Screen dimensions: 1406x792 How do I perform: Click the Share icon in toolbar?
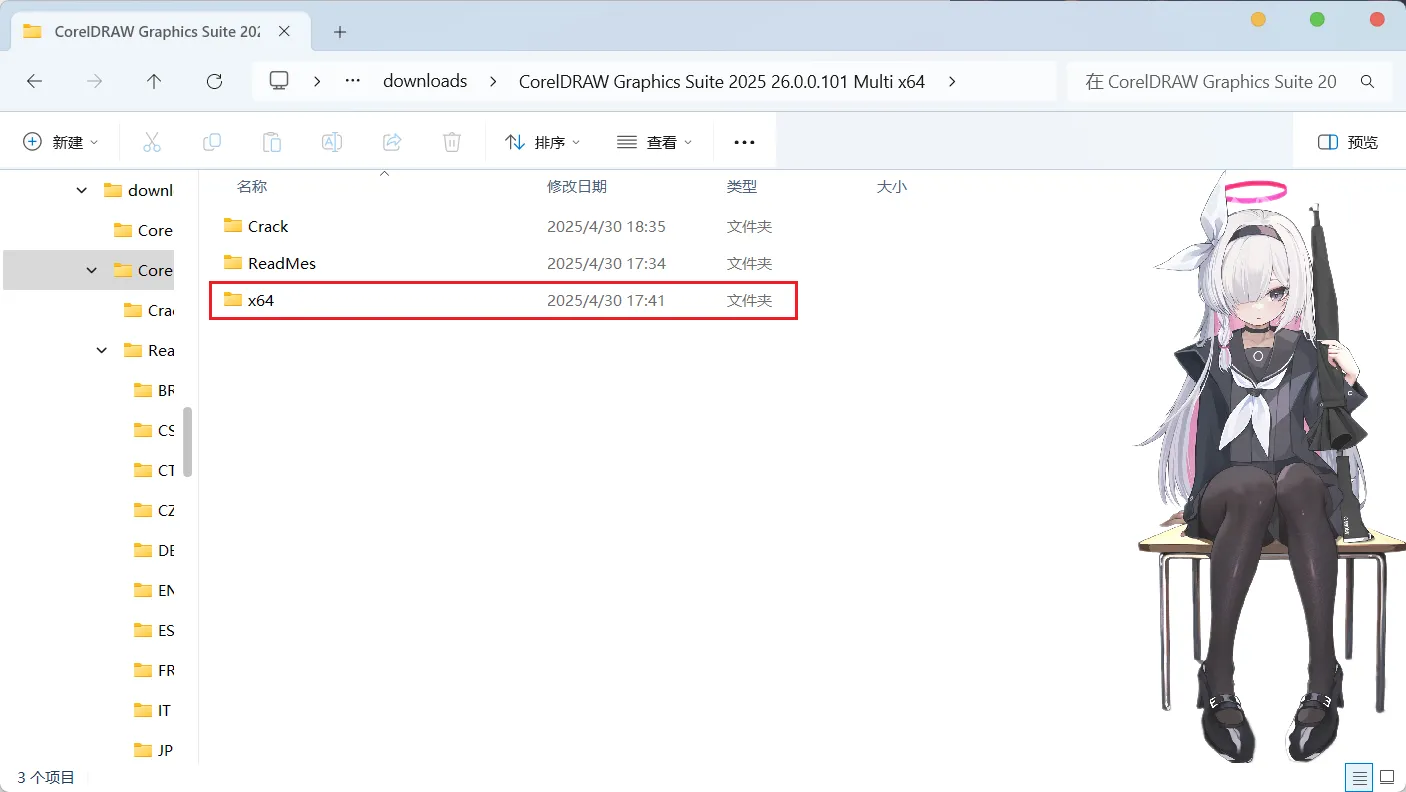pos(392,142)
